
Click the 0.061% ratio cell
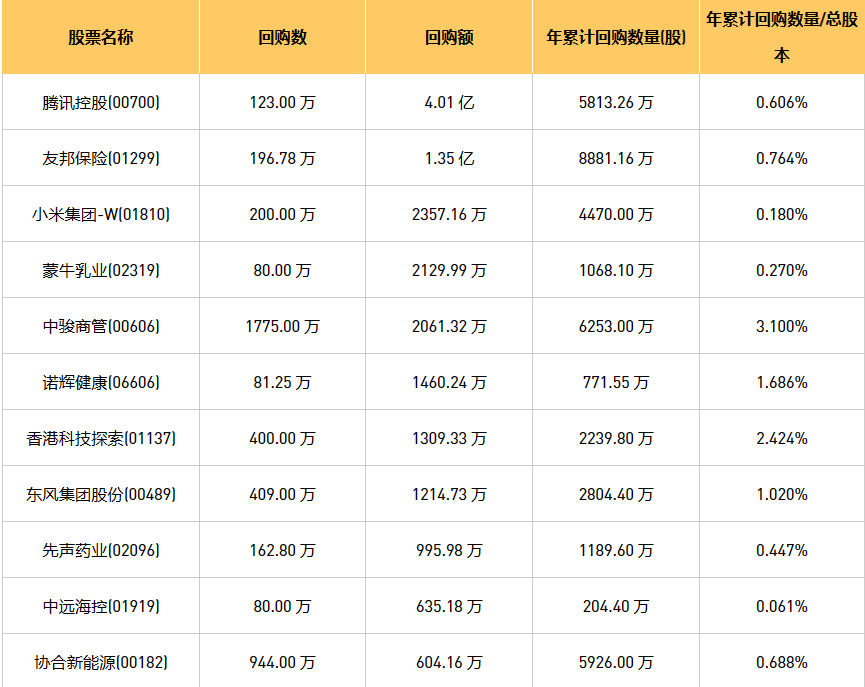782,606
